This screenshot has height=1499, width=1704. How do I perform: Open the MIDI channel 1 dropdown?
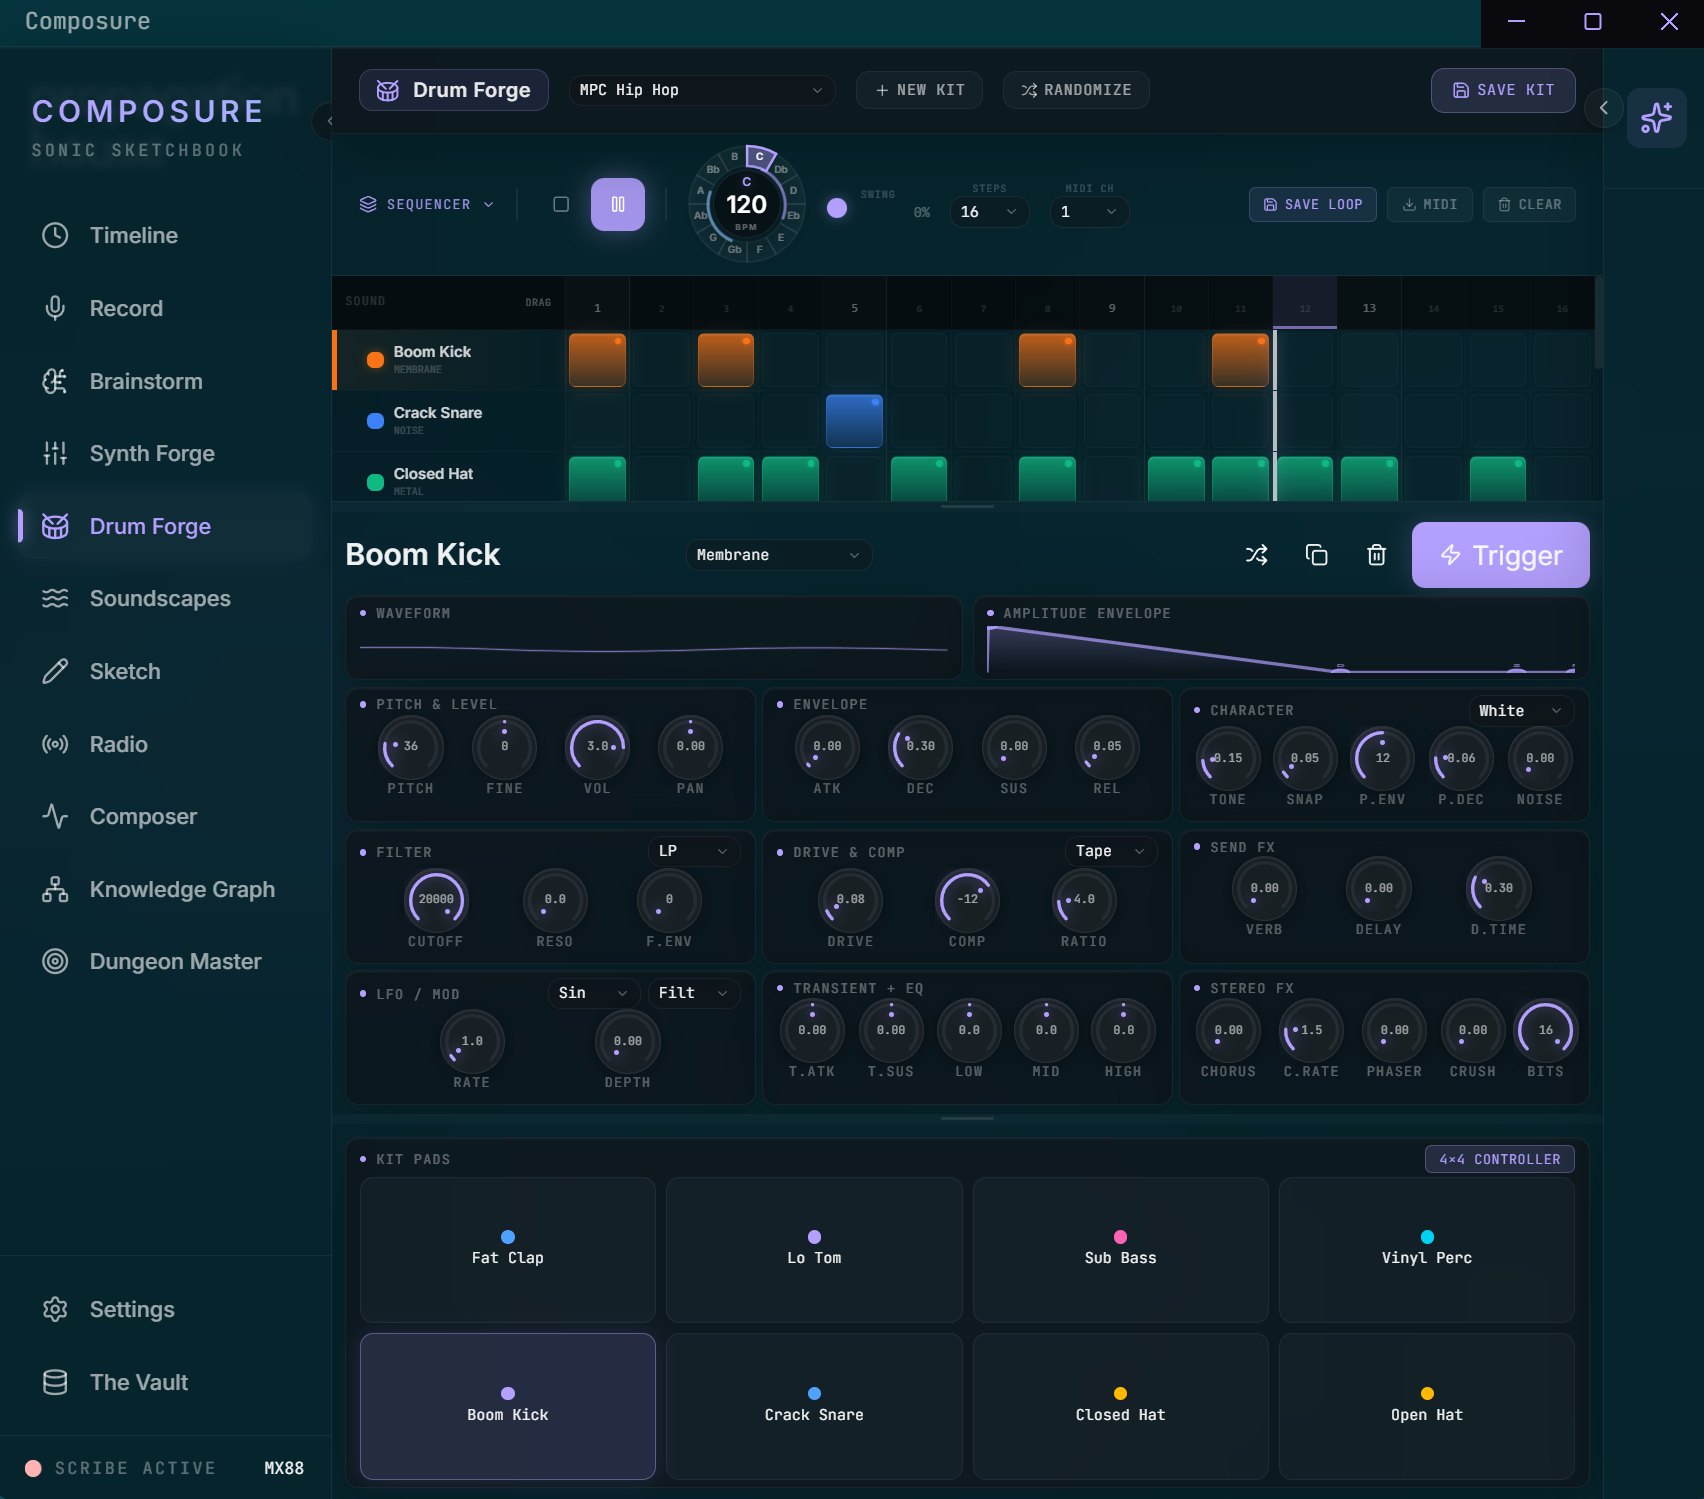1088,212
